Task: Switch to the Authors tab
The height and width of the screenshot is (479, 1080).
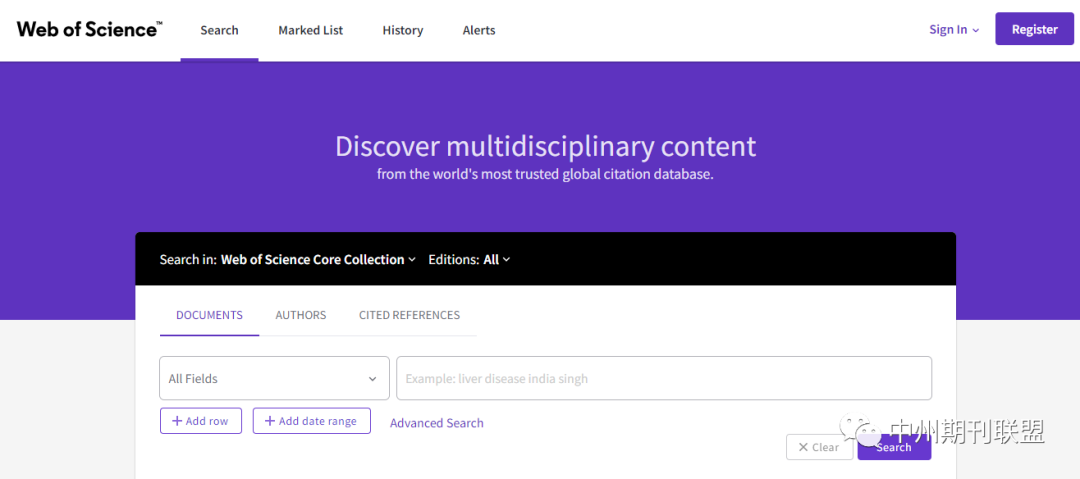Action: click(301, 315)
